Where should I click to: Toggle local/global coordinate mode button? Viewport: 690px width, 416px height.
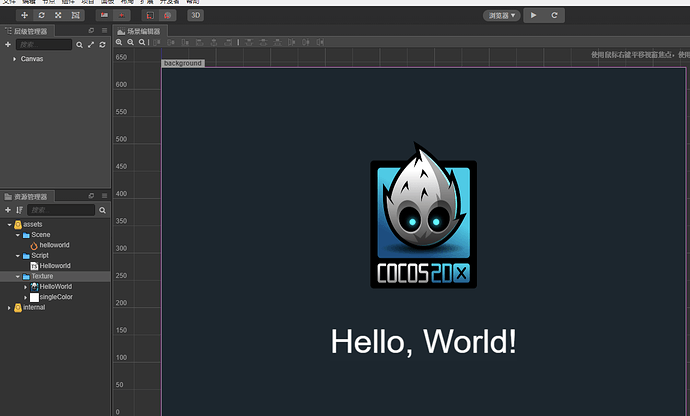point(121,15)
